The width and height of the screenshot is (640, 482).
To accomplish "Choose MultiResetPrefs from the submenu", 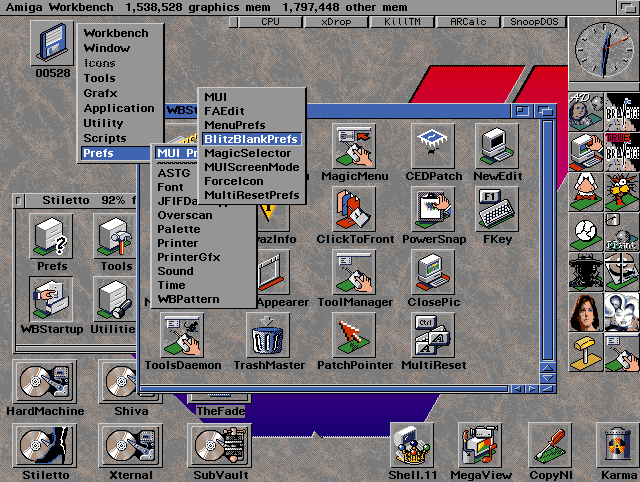I will [x=252, y=195].
